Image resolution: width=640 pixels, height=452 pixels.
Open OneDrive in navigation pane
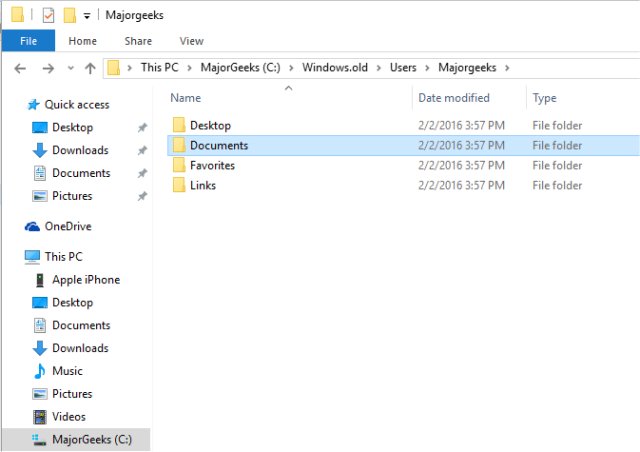tap(68, 226)
